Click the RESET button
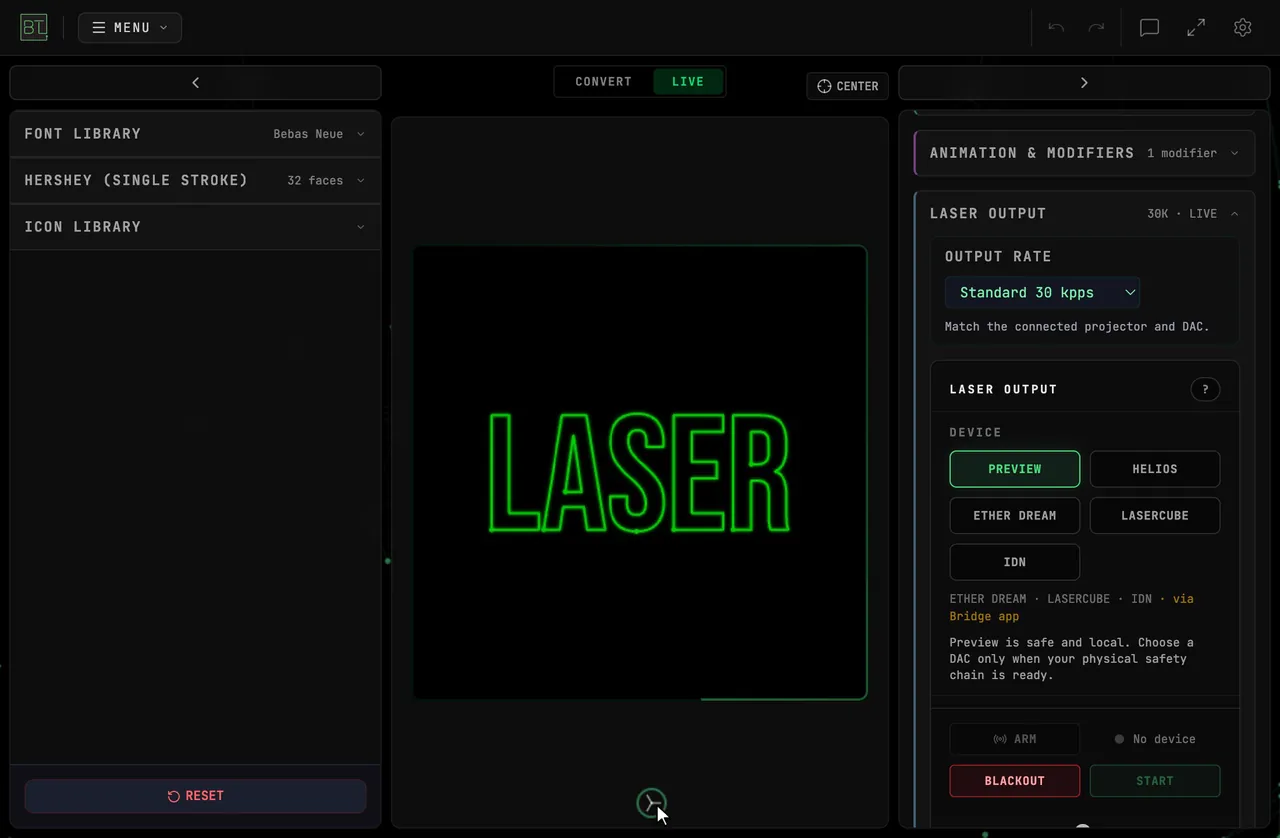The image size is (1280, 838). point(195,796)
